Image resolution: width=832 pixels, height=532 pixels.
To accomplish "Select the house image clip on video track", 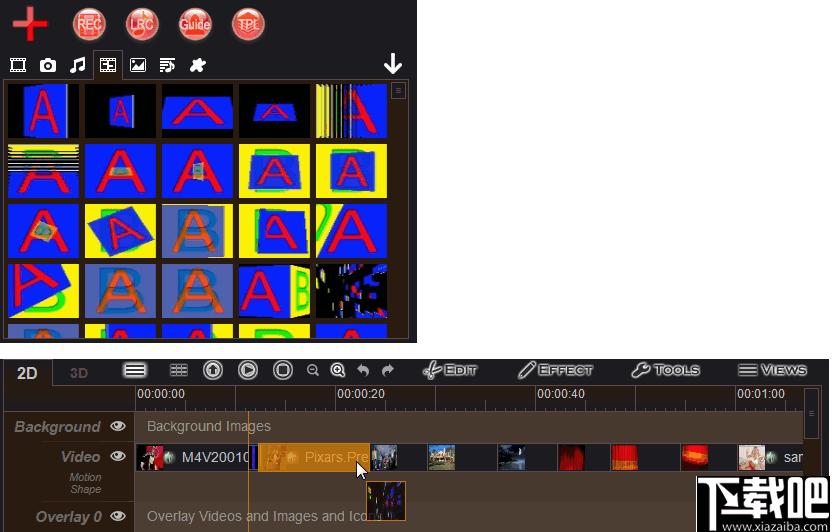I will coord(441,458).
